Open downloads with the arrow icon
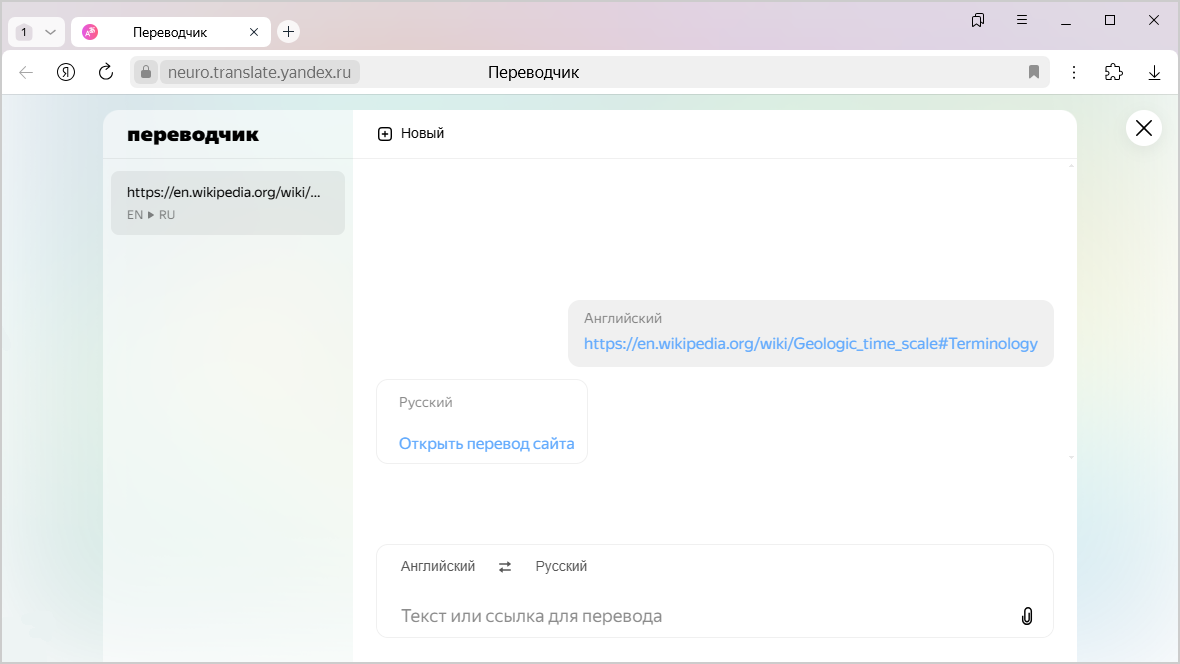1180x664 pixels. [x=1154, y=72]
